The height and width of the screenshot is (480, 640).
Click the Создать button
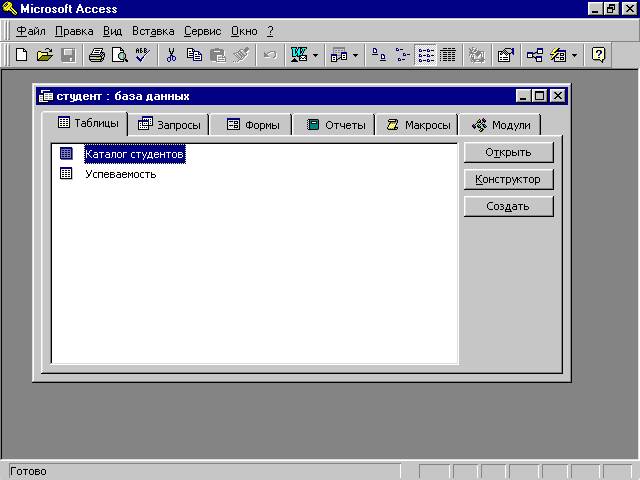pyautogui.click(x=508, y=206)
